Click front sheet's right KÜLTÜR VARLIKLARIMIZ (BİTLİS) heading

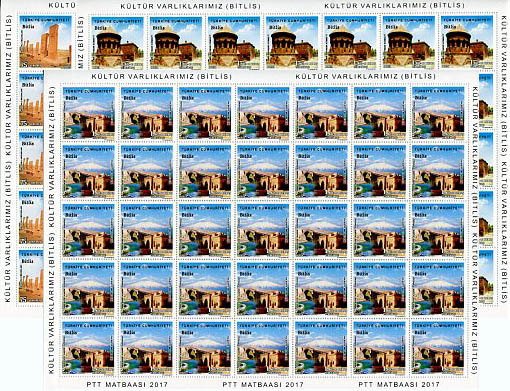(366, 77)
